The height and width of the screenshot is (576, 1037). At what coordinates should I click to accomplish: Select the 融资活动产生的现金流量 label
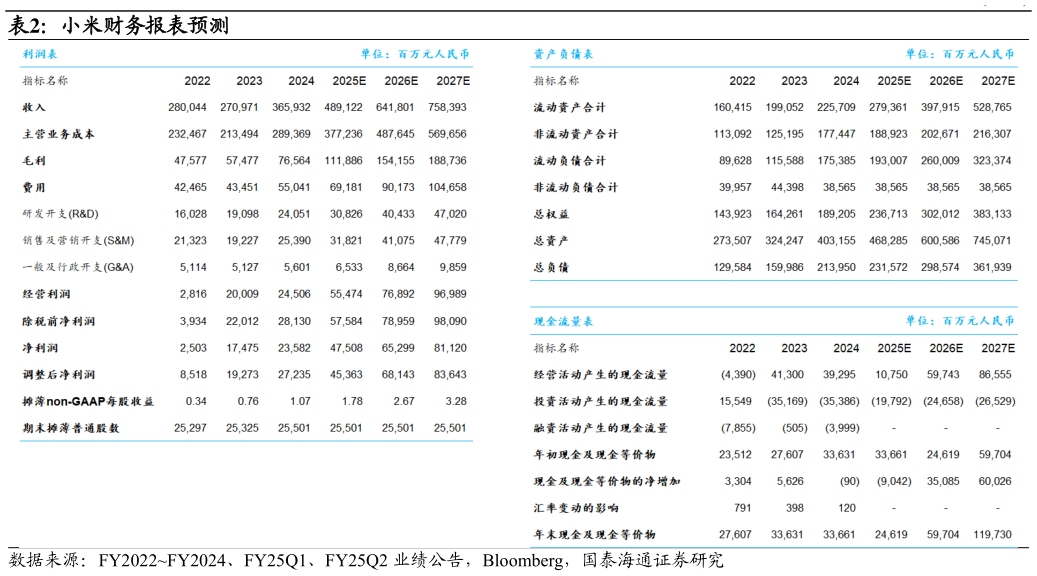click(x=601, y=428)
